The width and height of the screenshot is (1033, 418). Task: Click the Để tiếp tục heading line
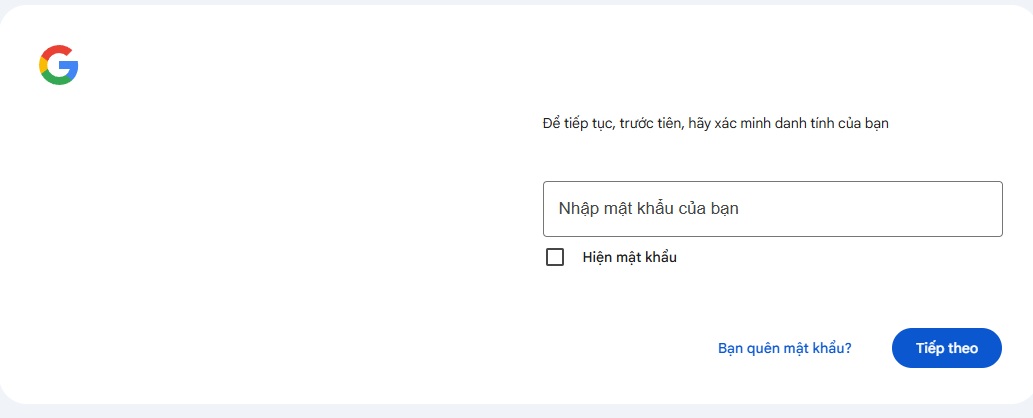tap(715, 124)
